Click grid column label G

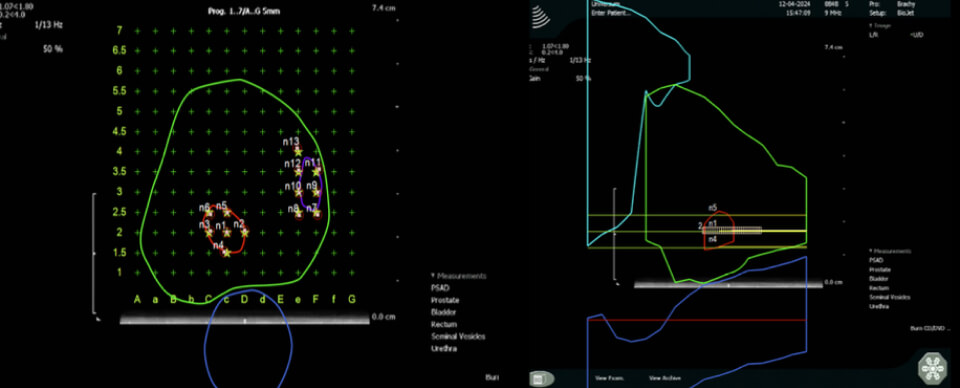(352, 299)
